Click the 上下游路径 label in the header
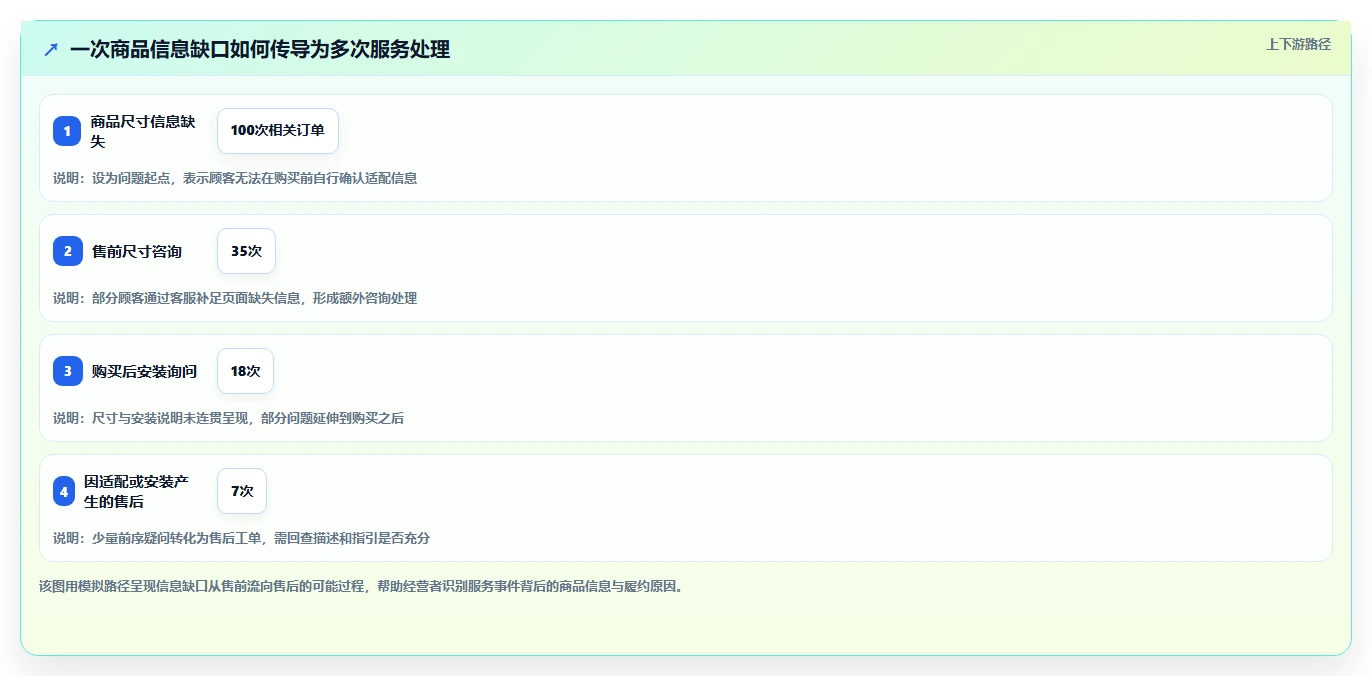 (1298, 44)
